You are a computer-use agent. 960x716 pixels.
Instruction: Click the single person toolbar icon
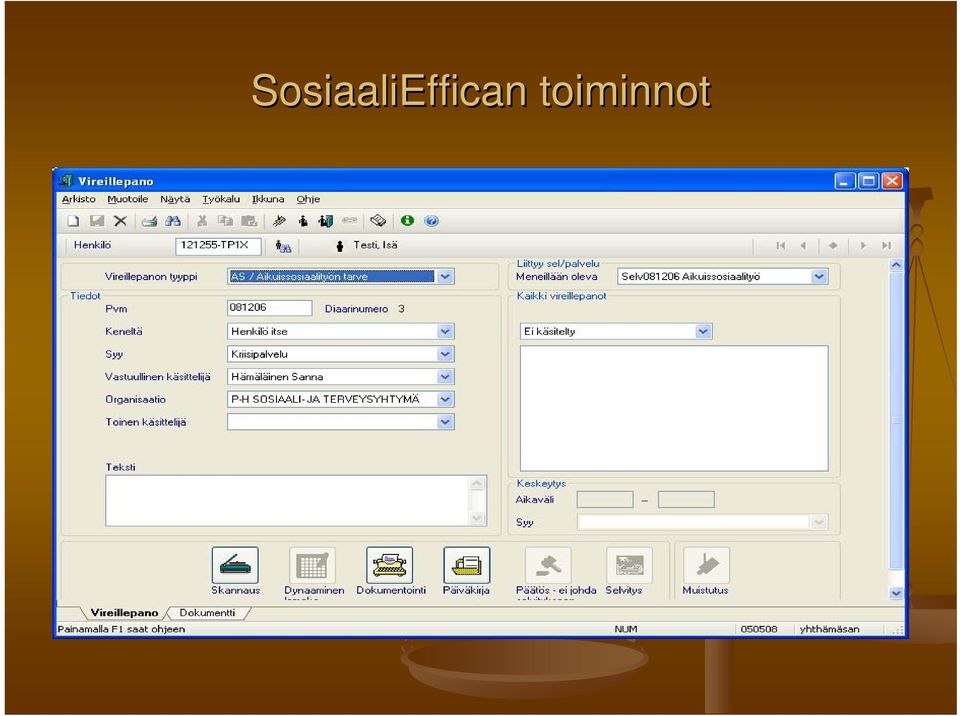[x=302, y=221]
